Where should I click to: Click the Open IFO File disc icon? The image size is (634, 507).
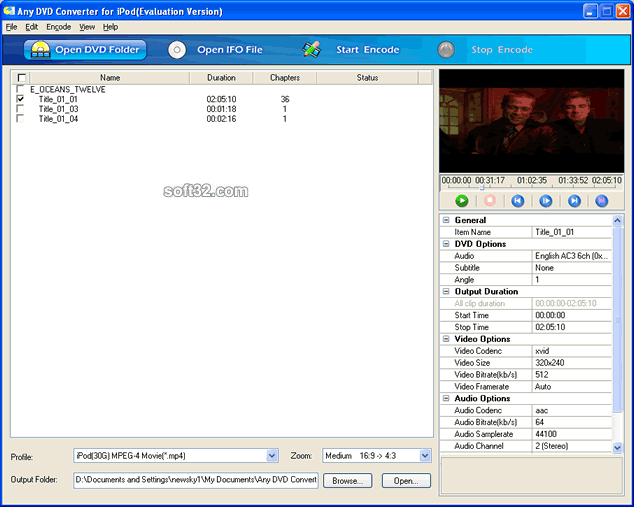177,50
